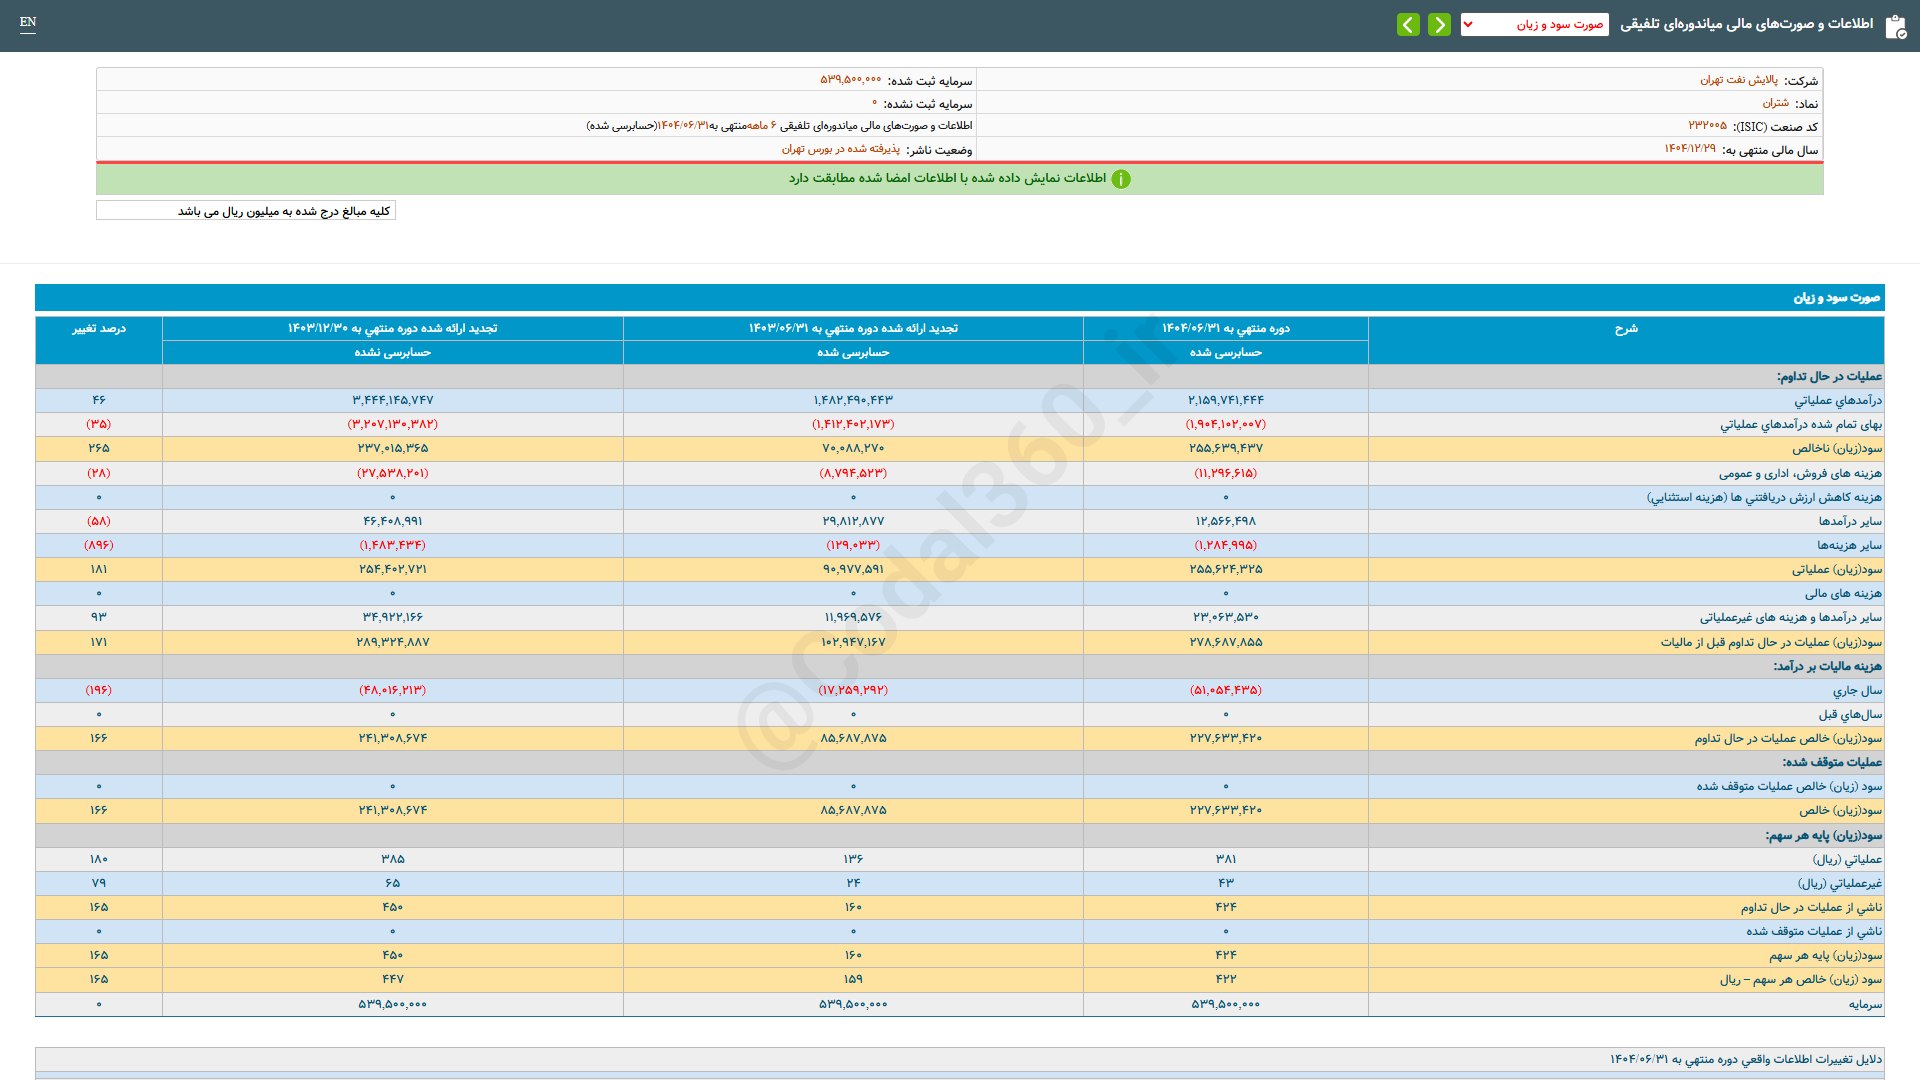Click the clipboard report icon in header
The image size is (1920, 1080).
tap(1895, 26)
